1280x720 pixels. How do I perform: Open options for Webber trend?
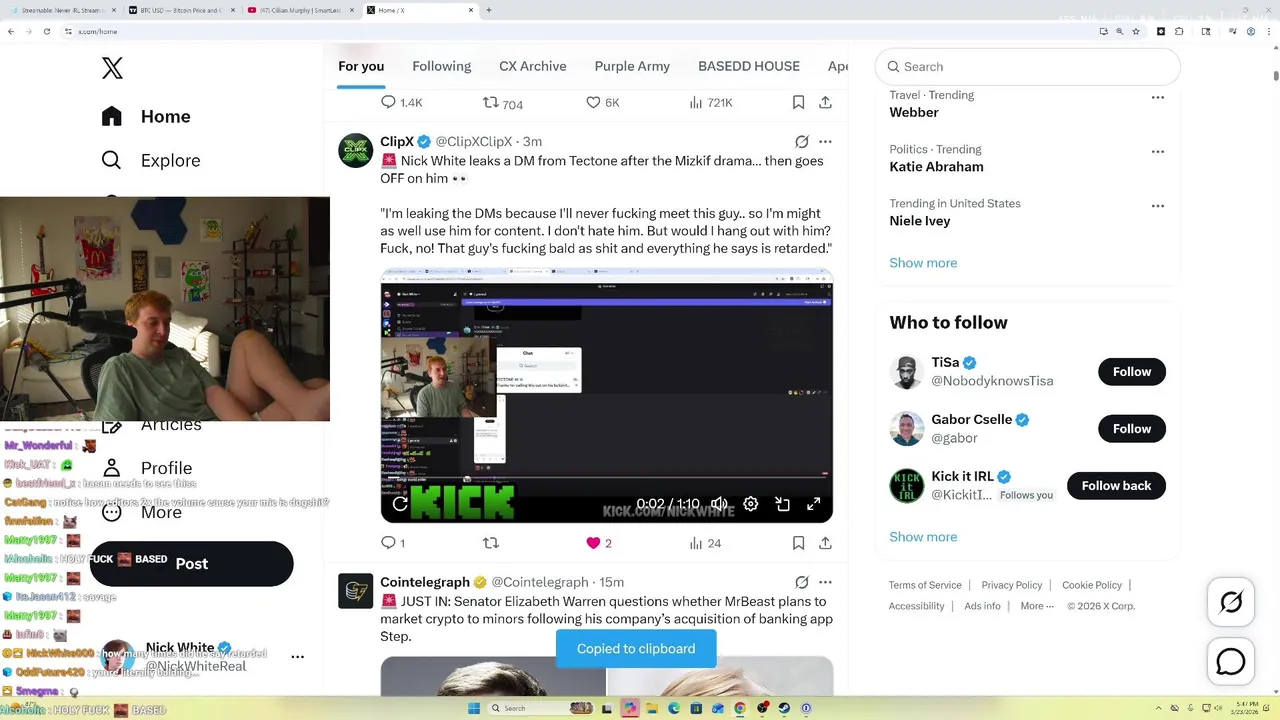click(1158, 97)
